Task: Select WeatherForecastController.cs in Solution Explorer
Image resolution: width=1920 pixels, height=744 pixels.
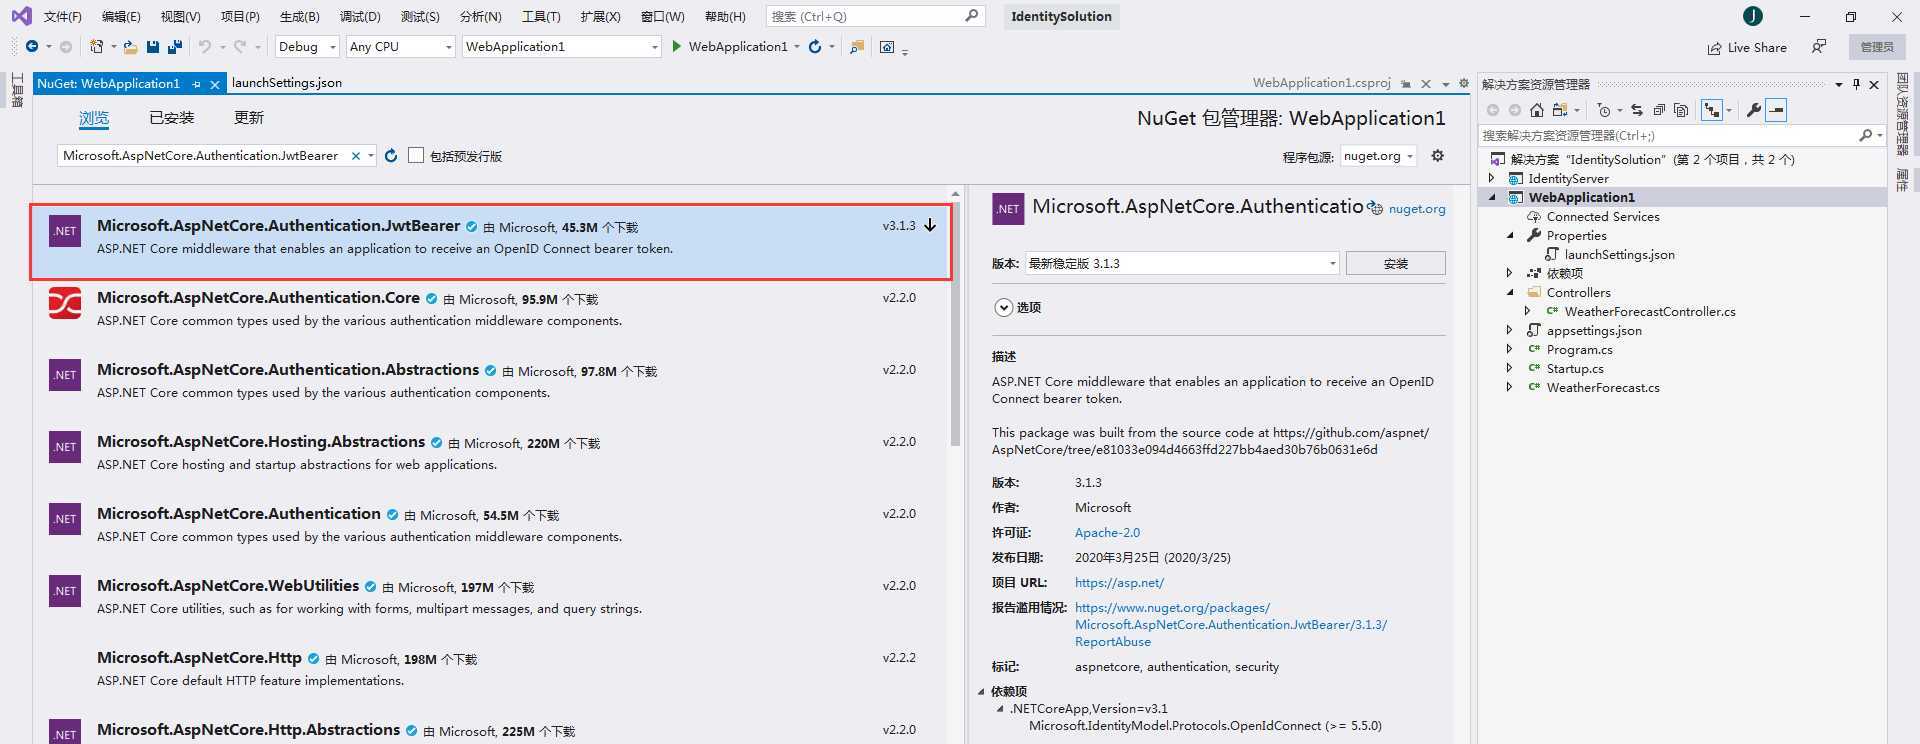Action: pos(1649,311)
